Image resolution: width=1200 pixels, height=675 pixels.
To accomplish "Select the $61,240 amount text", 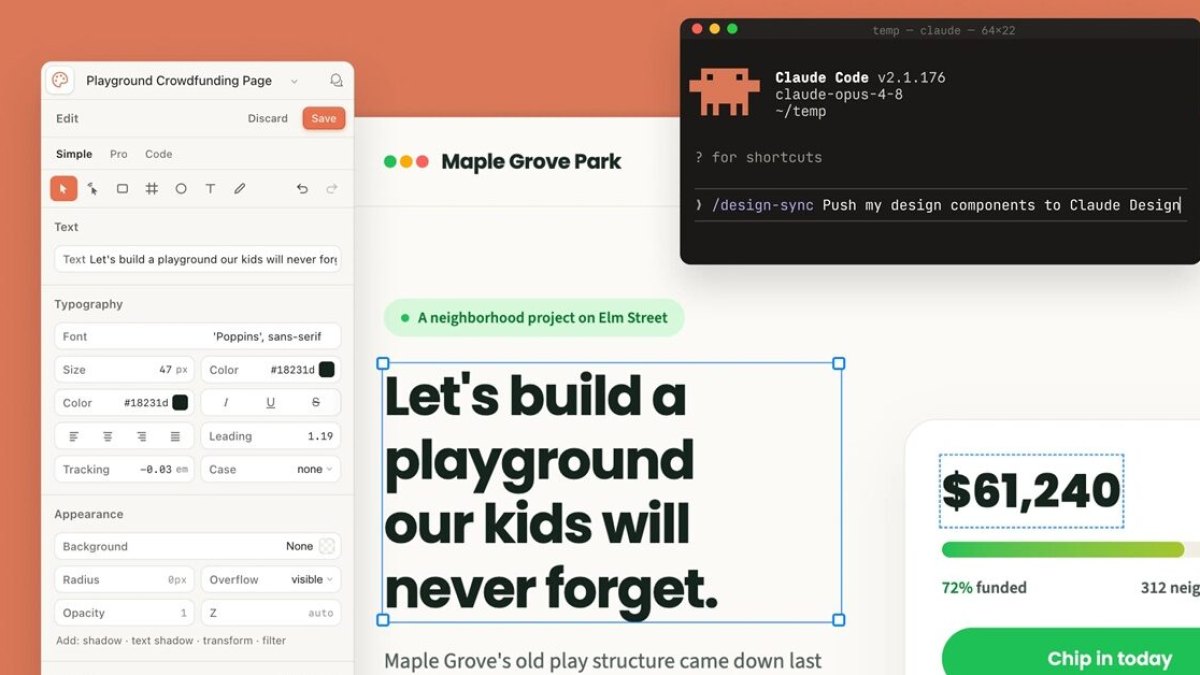I will click(x=1031, y=491).
